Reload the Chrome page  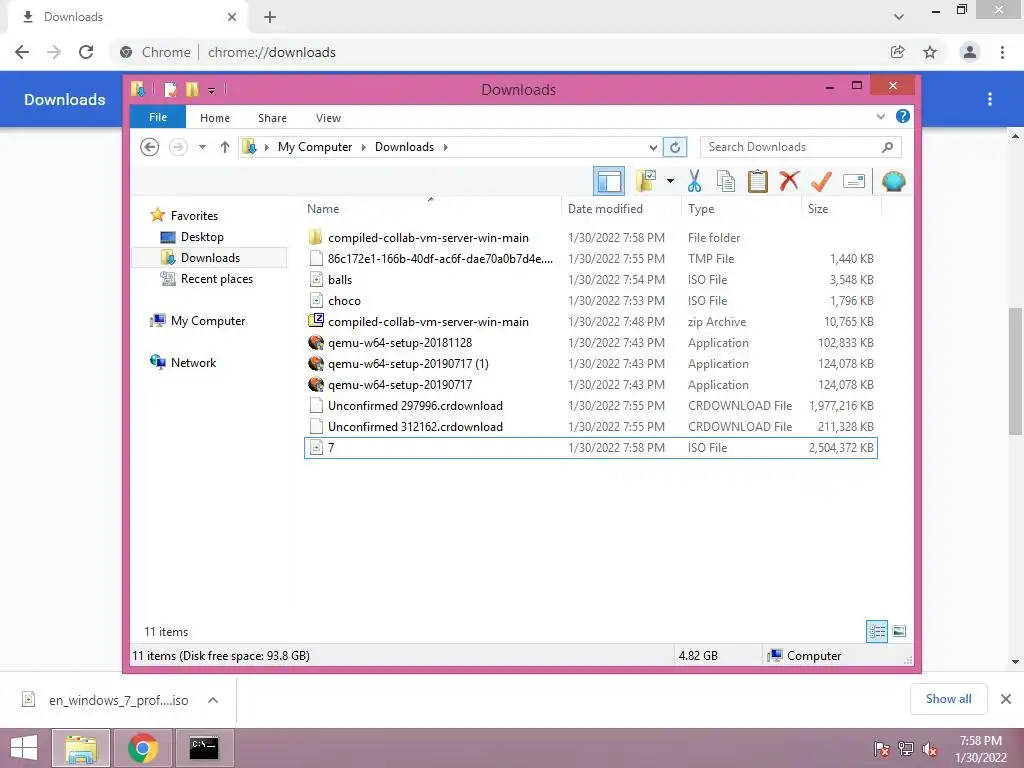pyautogui.click(x=86, y=52)
